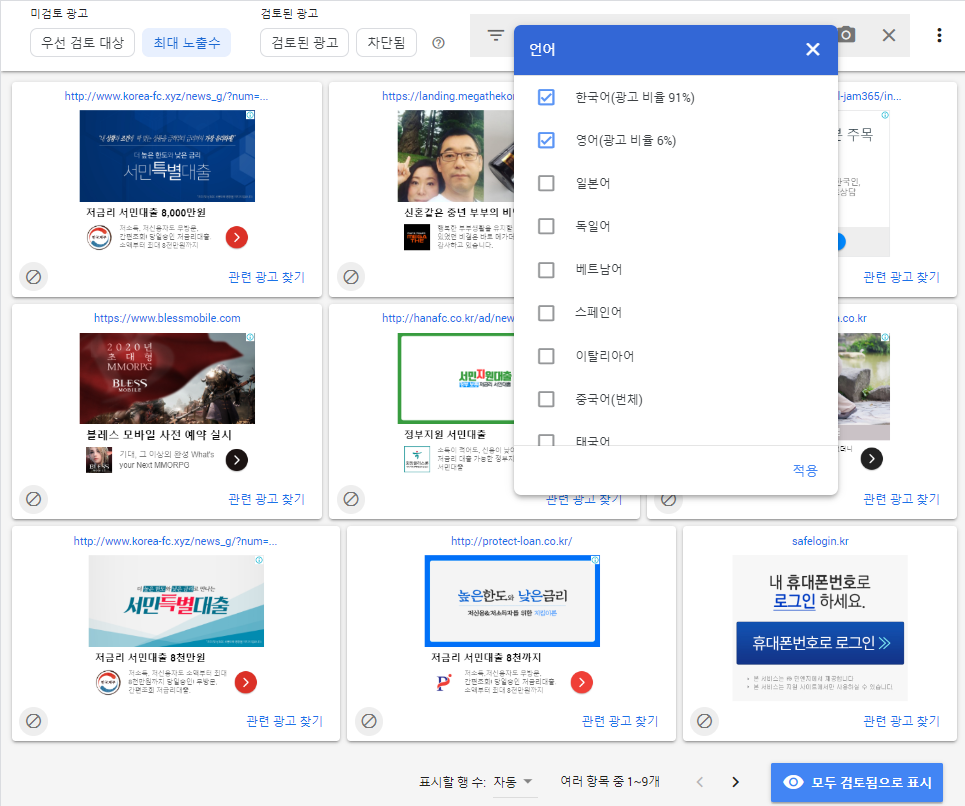Screen dimensions: 965x806
Task: Open the Bless Mobile MMORPG ad image
Action: [x=167, y=378]
